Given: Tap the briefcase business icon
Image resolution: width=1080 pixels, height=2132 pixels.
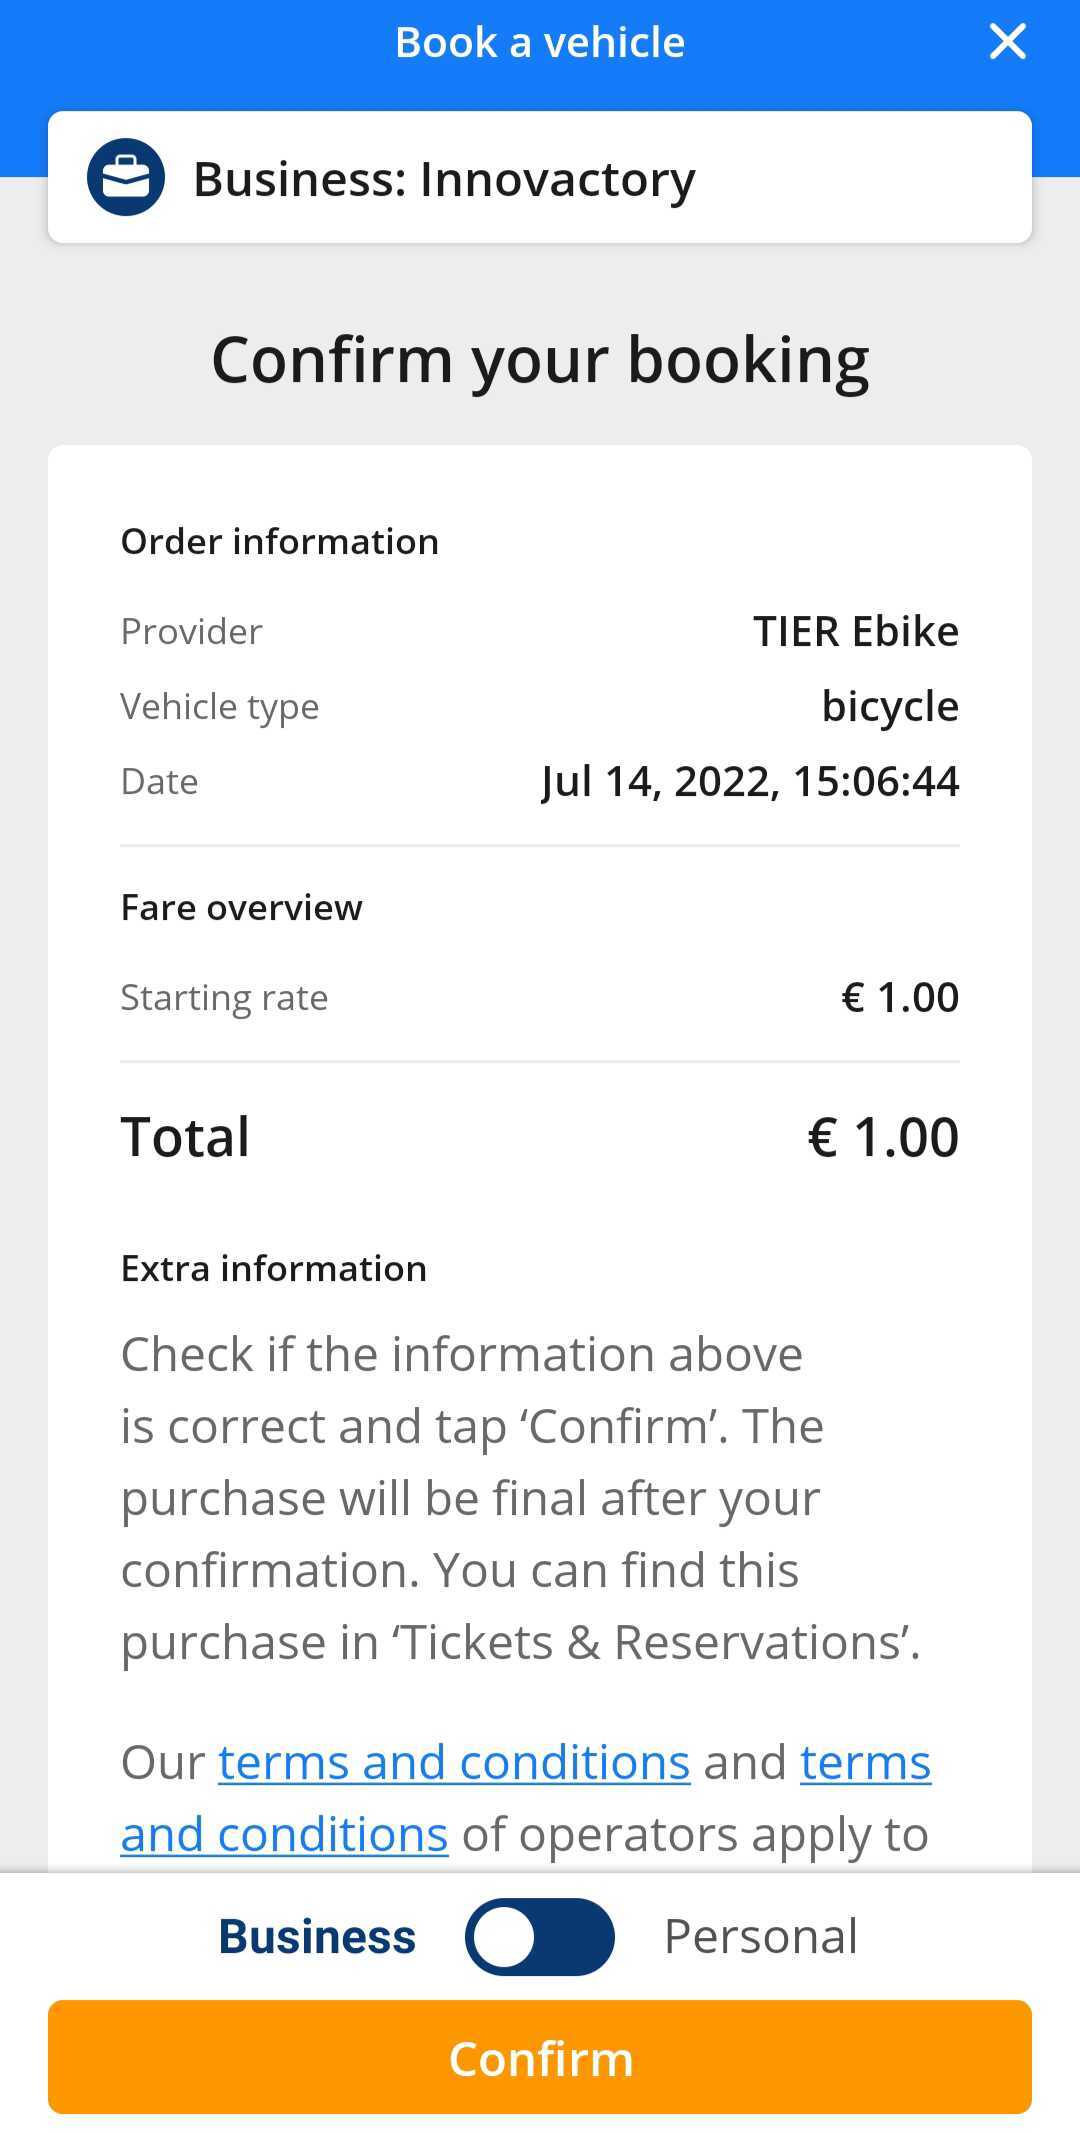Looking at the screenshot, I should [126, 178].
